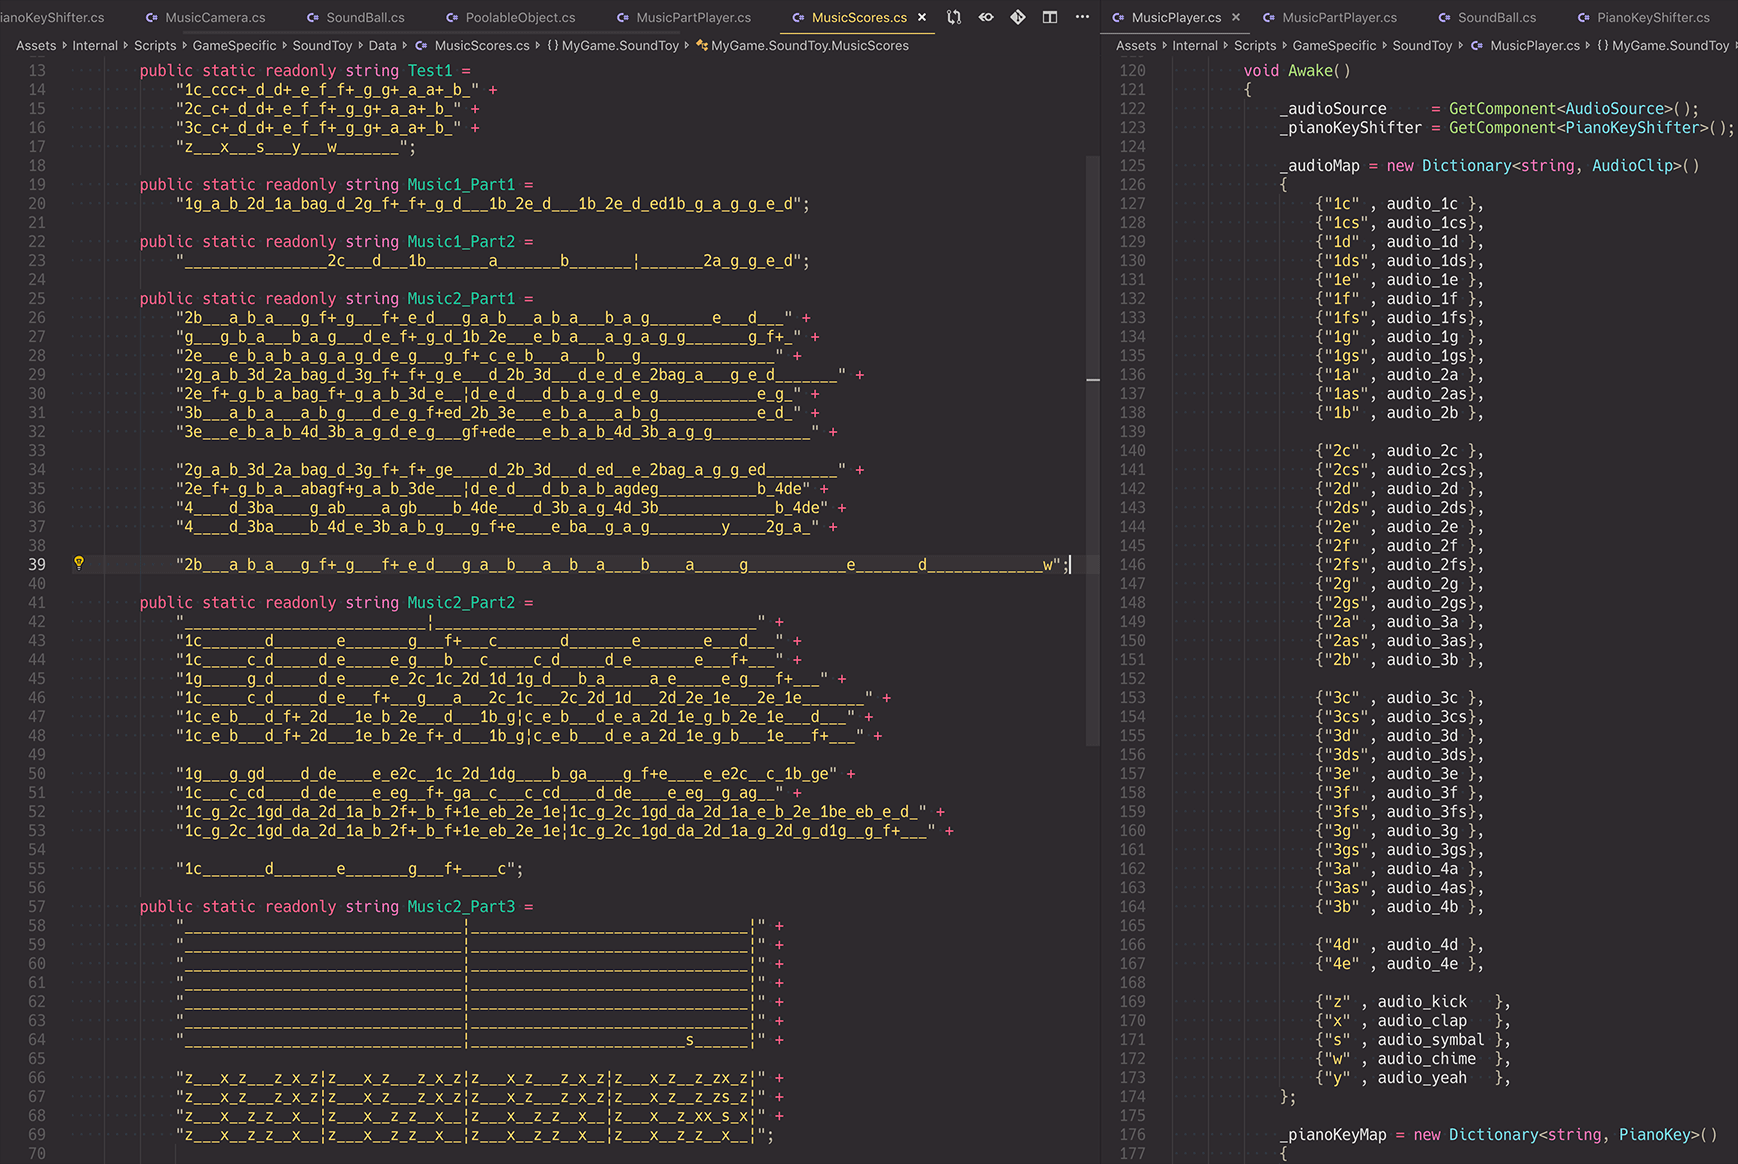
Task: Open the PoolableObject.cs tab
Action: [x=519, y=17]
